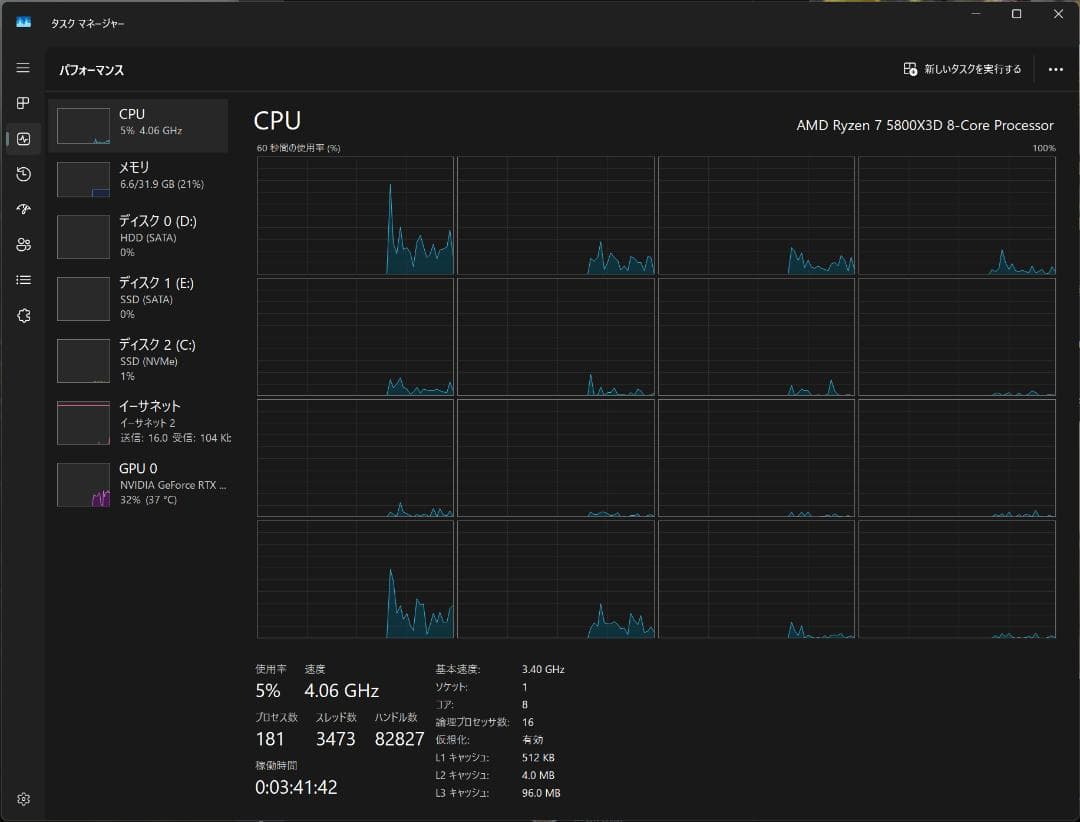
Task: Expand the navigation pane with the hamburger icon
Action: (x=23, y=67)
